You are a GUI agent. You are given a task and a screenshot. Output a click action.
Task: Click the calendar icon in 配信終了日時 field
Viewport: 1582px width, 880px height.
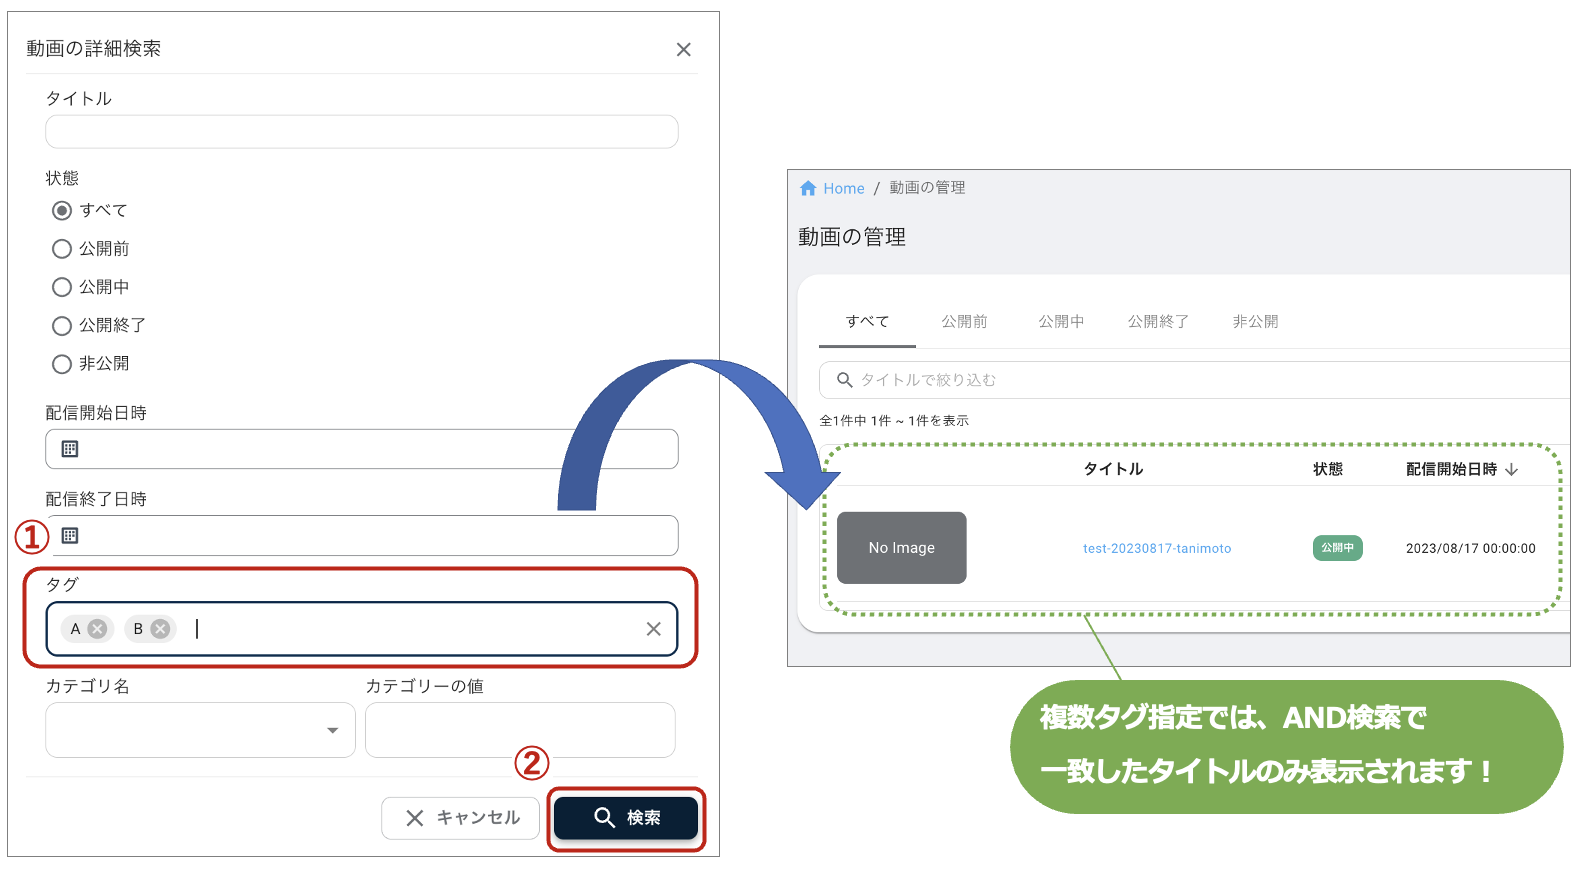[x=70, y=536]
